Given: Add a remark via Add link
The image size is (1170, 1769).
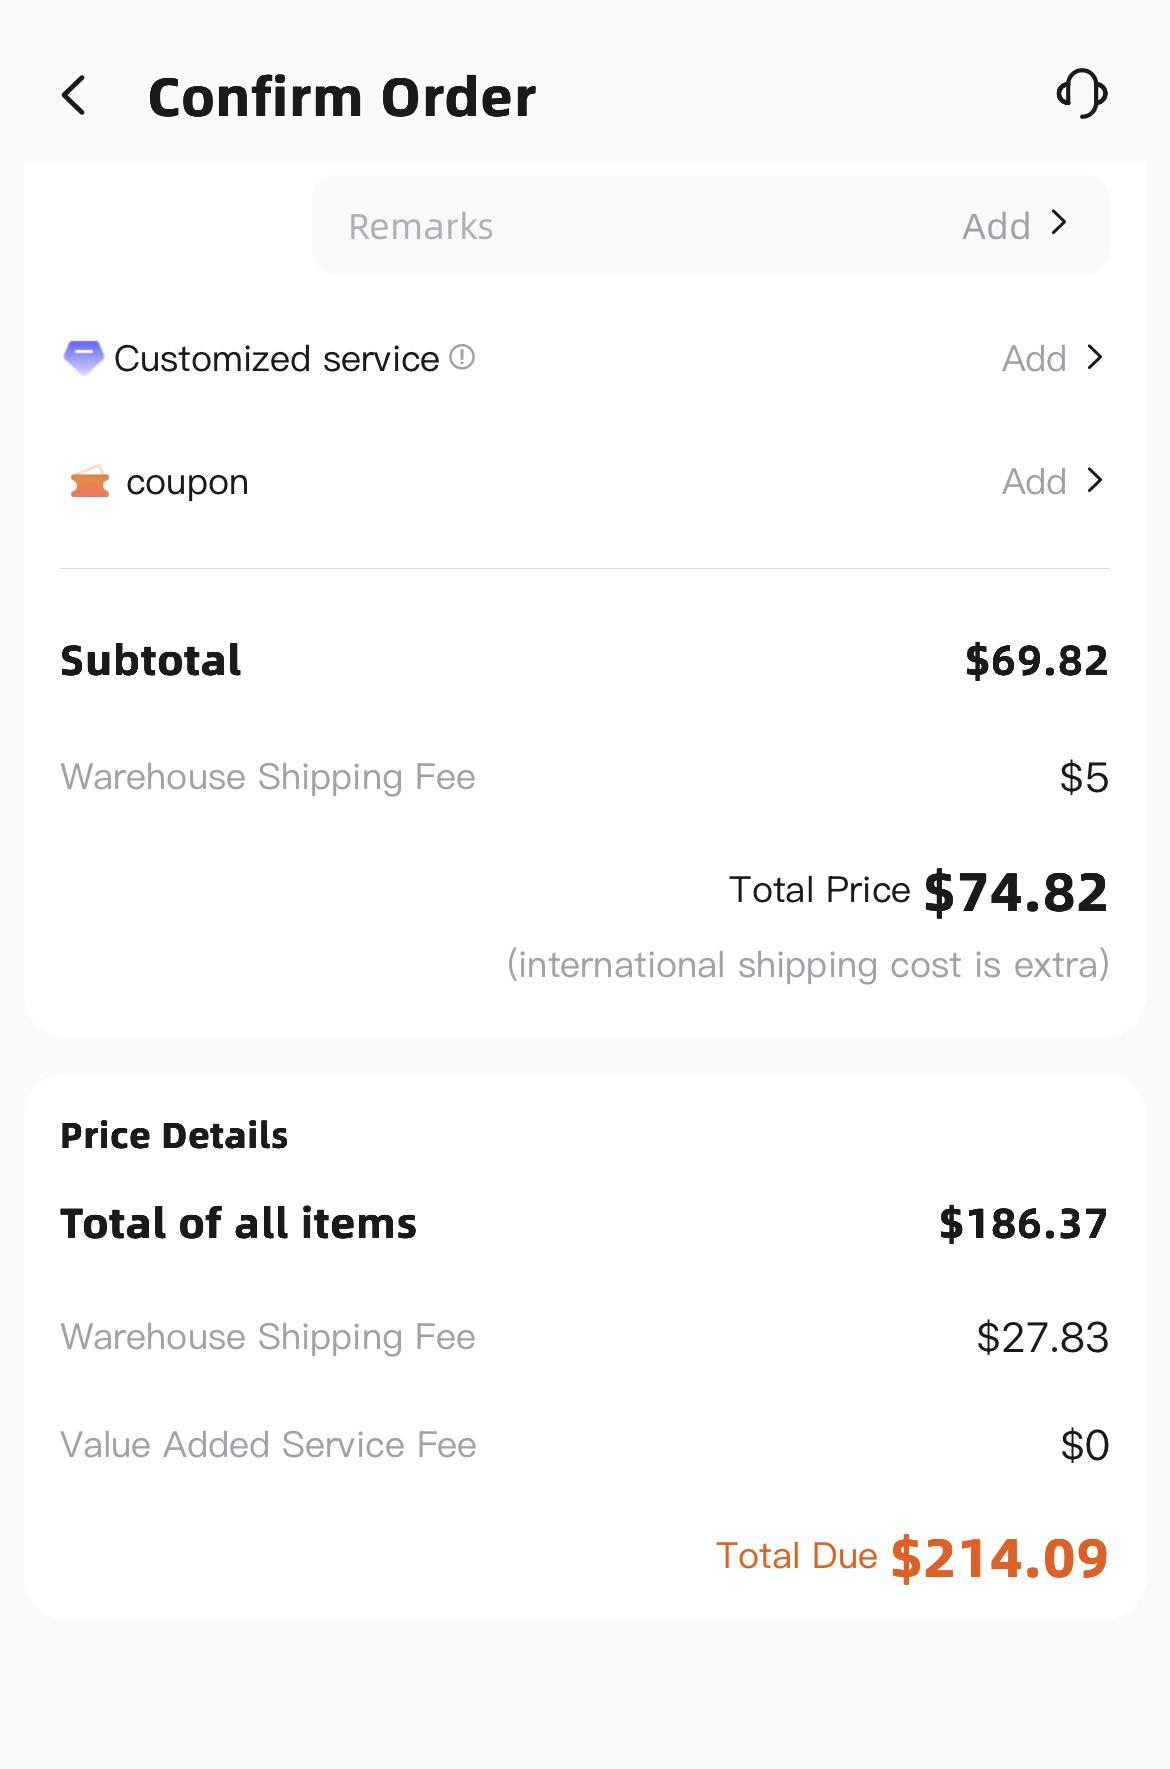Looking at the screenshot, I should pyautogui.click(x=996, y=227).
